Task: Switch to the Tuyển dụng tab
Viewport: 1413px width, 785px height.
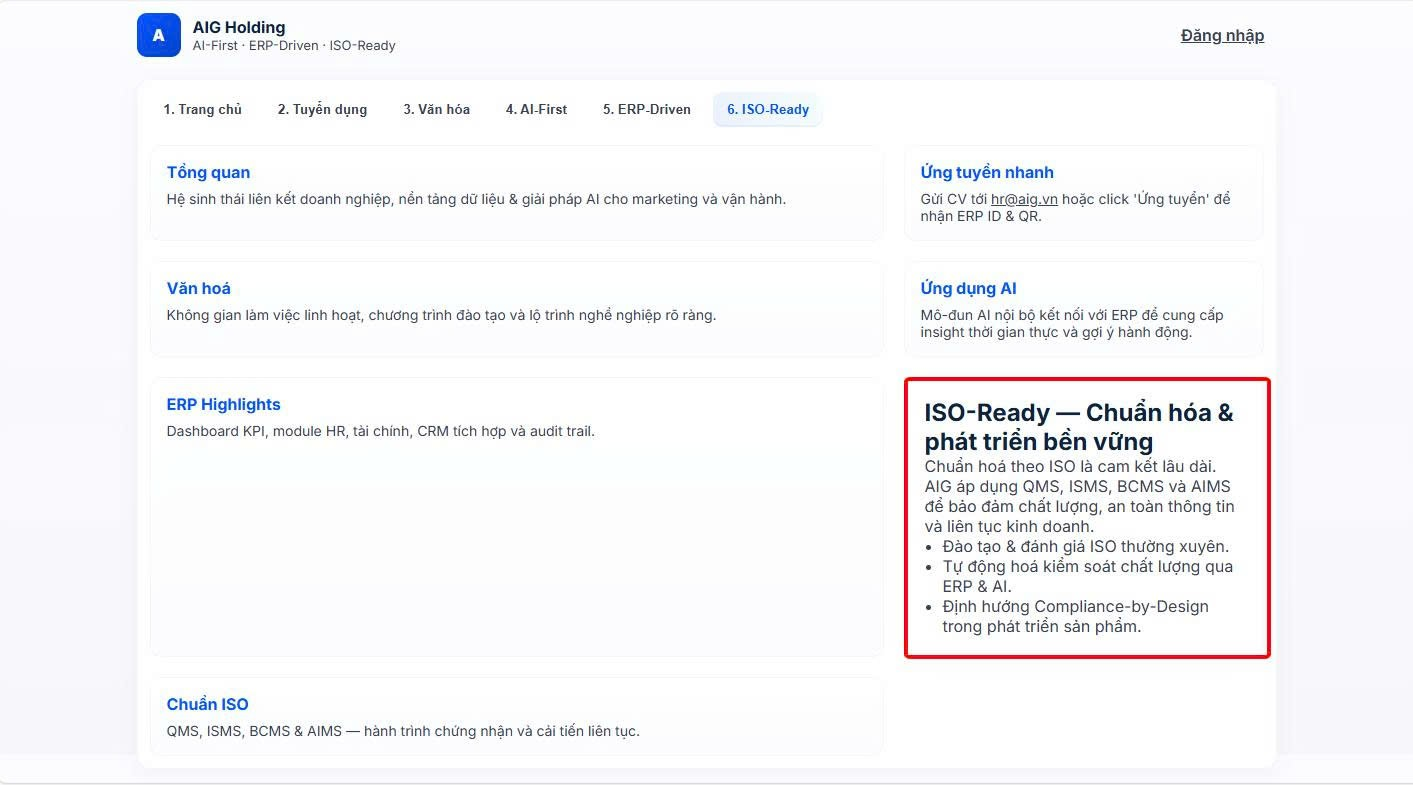Action: click(x=322, y=109)
